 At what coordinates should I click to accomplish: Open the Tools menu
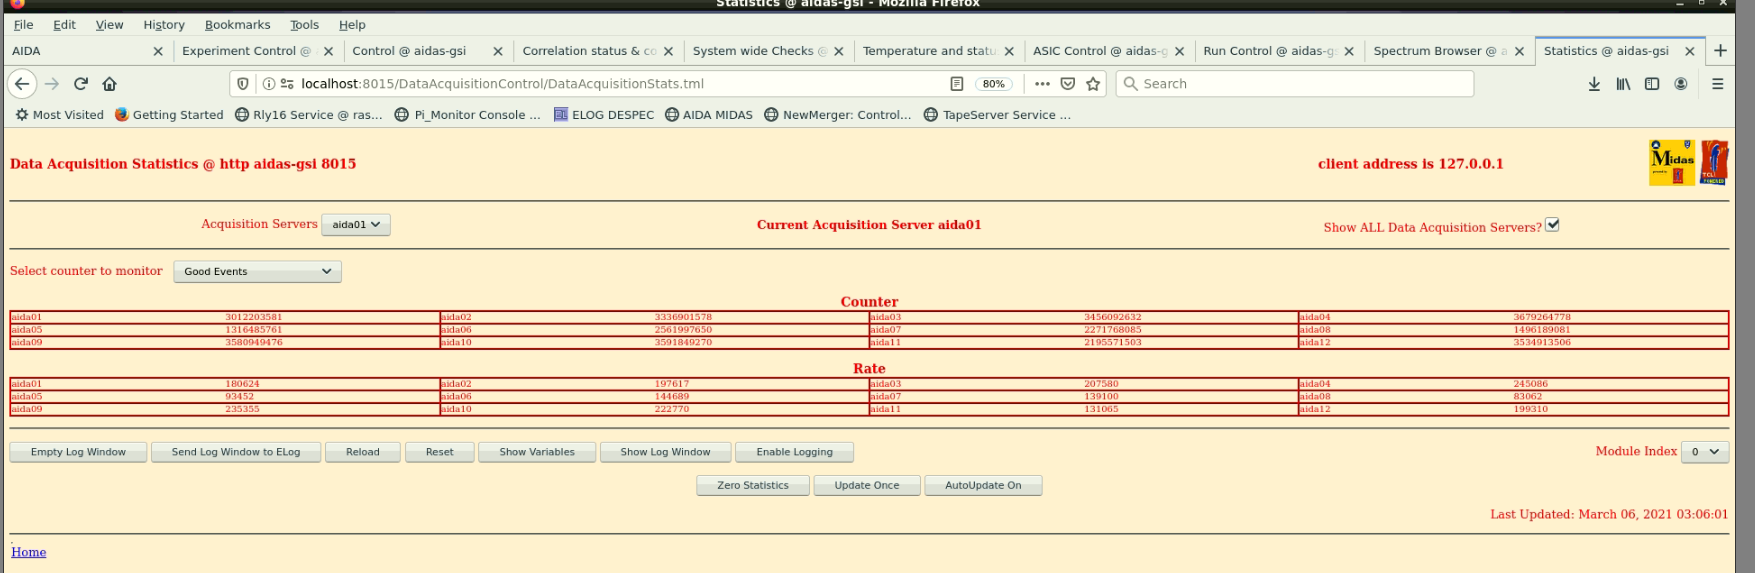[x=304, y=25]
